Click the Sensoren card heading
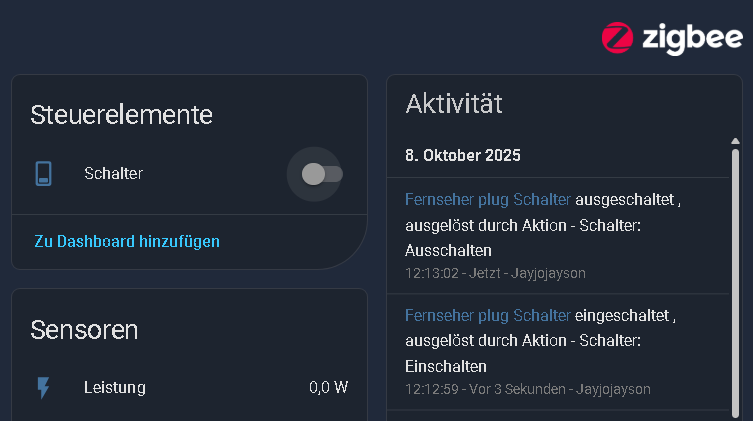The image size is (753, 421). pos(84,330)
